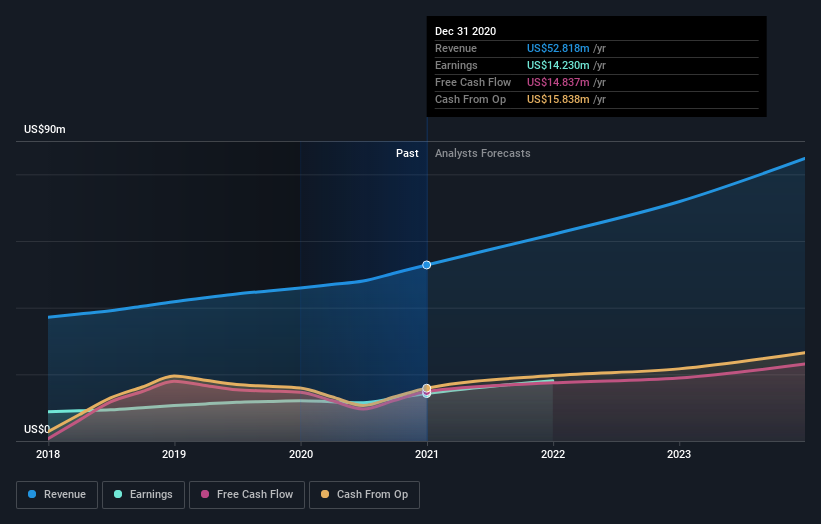Click the US$52.818m revenue value
Viewport: 821px width, 524px height.
coord(558,48)
